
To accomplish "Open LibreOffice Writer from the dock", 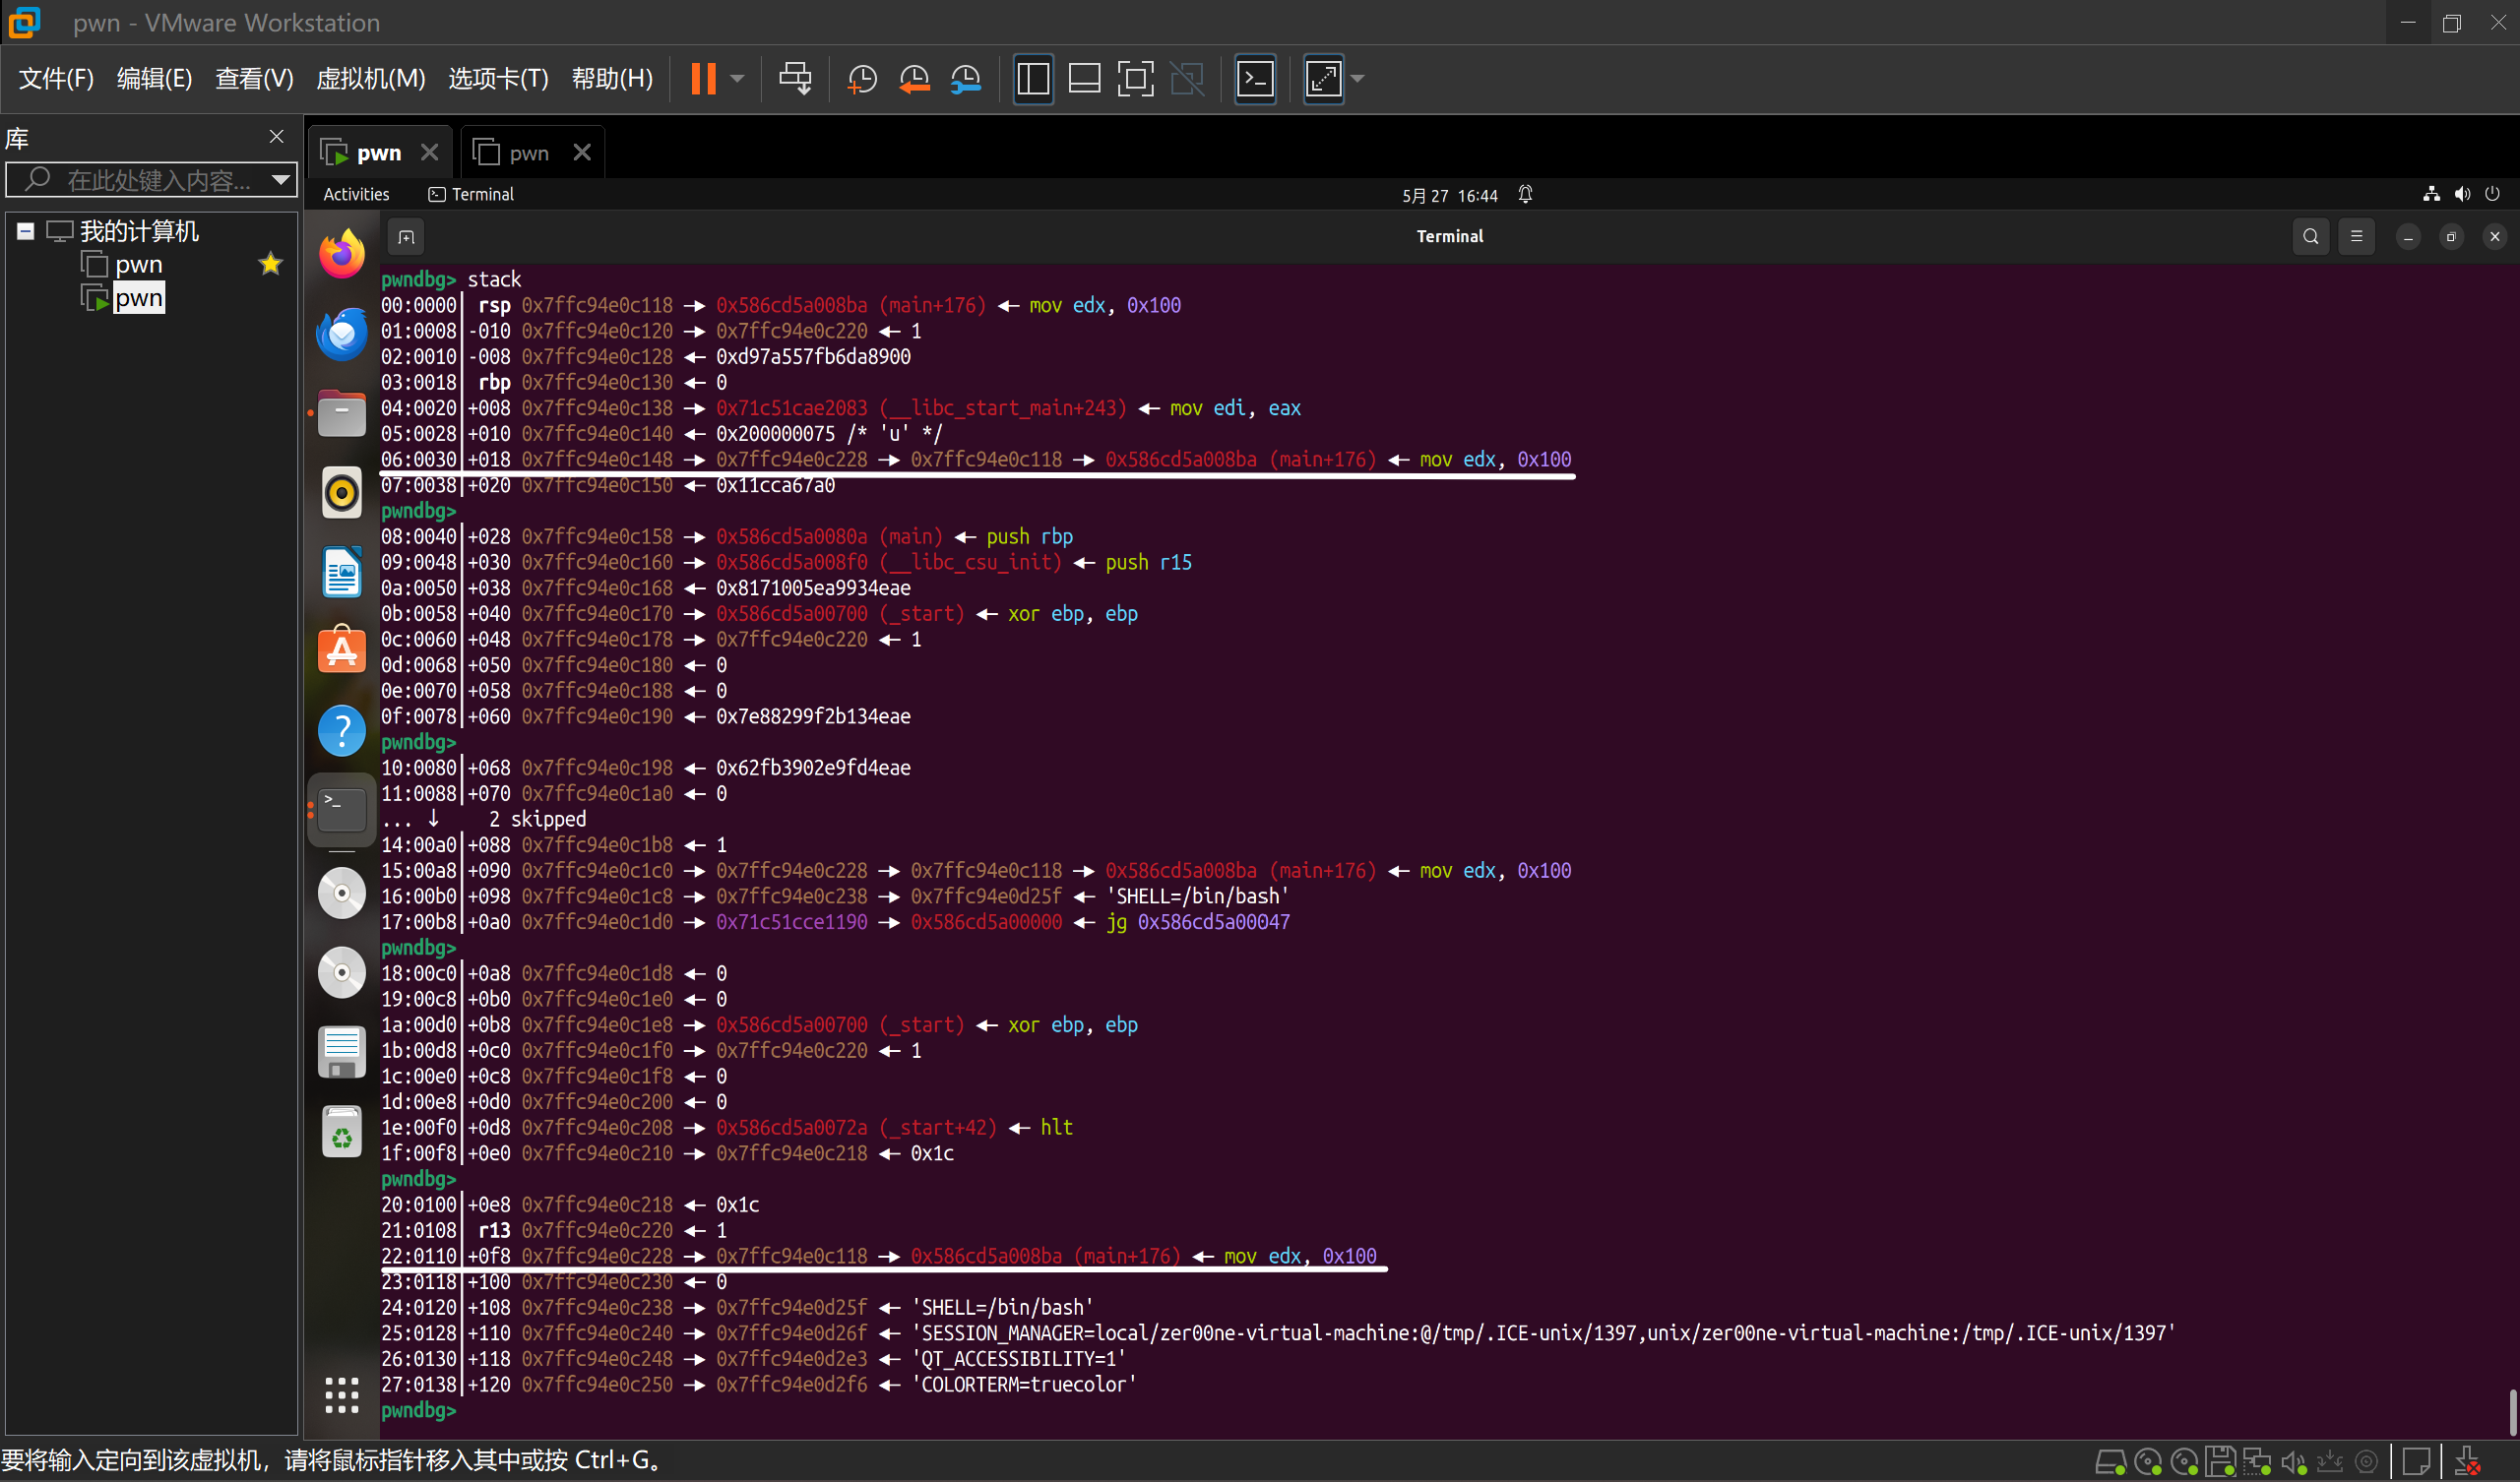I will click(341, 572).
